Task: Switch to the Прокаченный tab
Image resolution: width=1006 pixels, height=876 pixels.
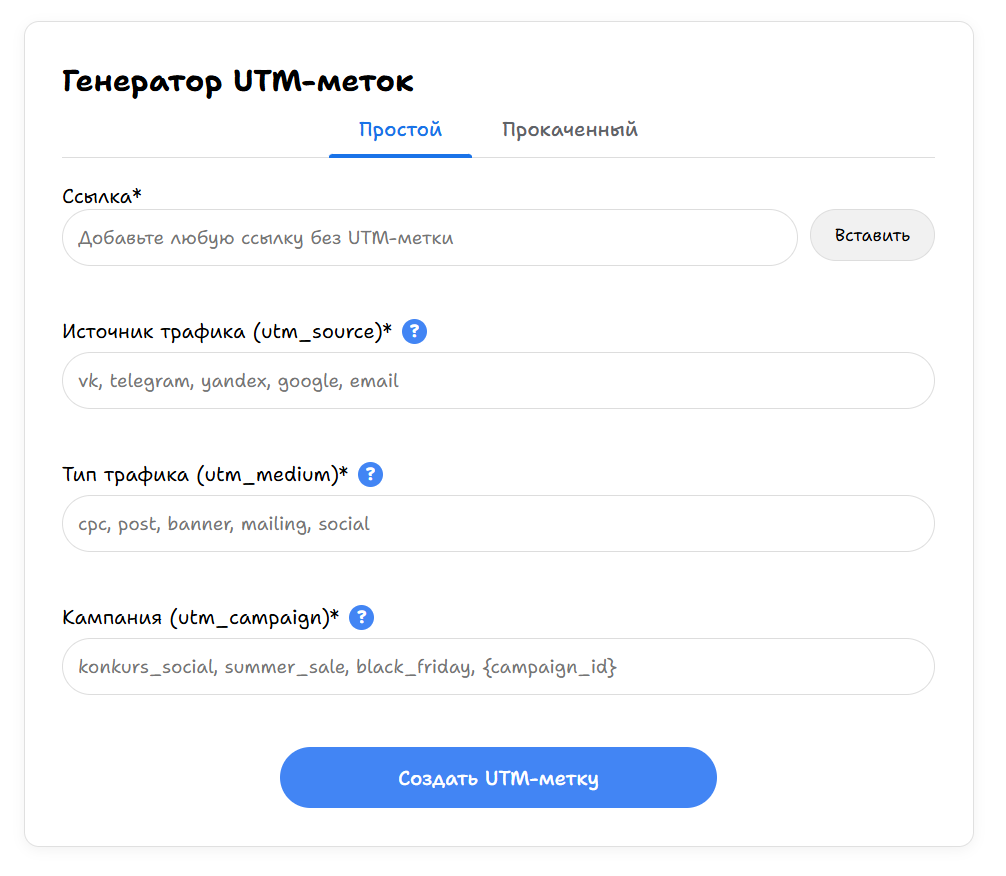Action: click(x=569, y=129)
